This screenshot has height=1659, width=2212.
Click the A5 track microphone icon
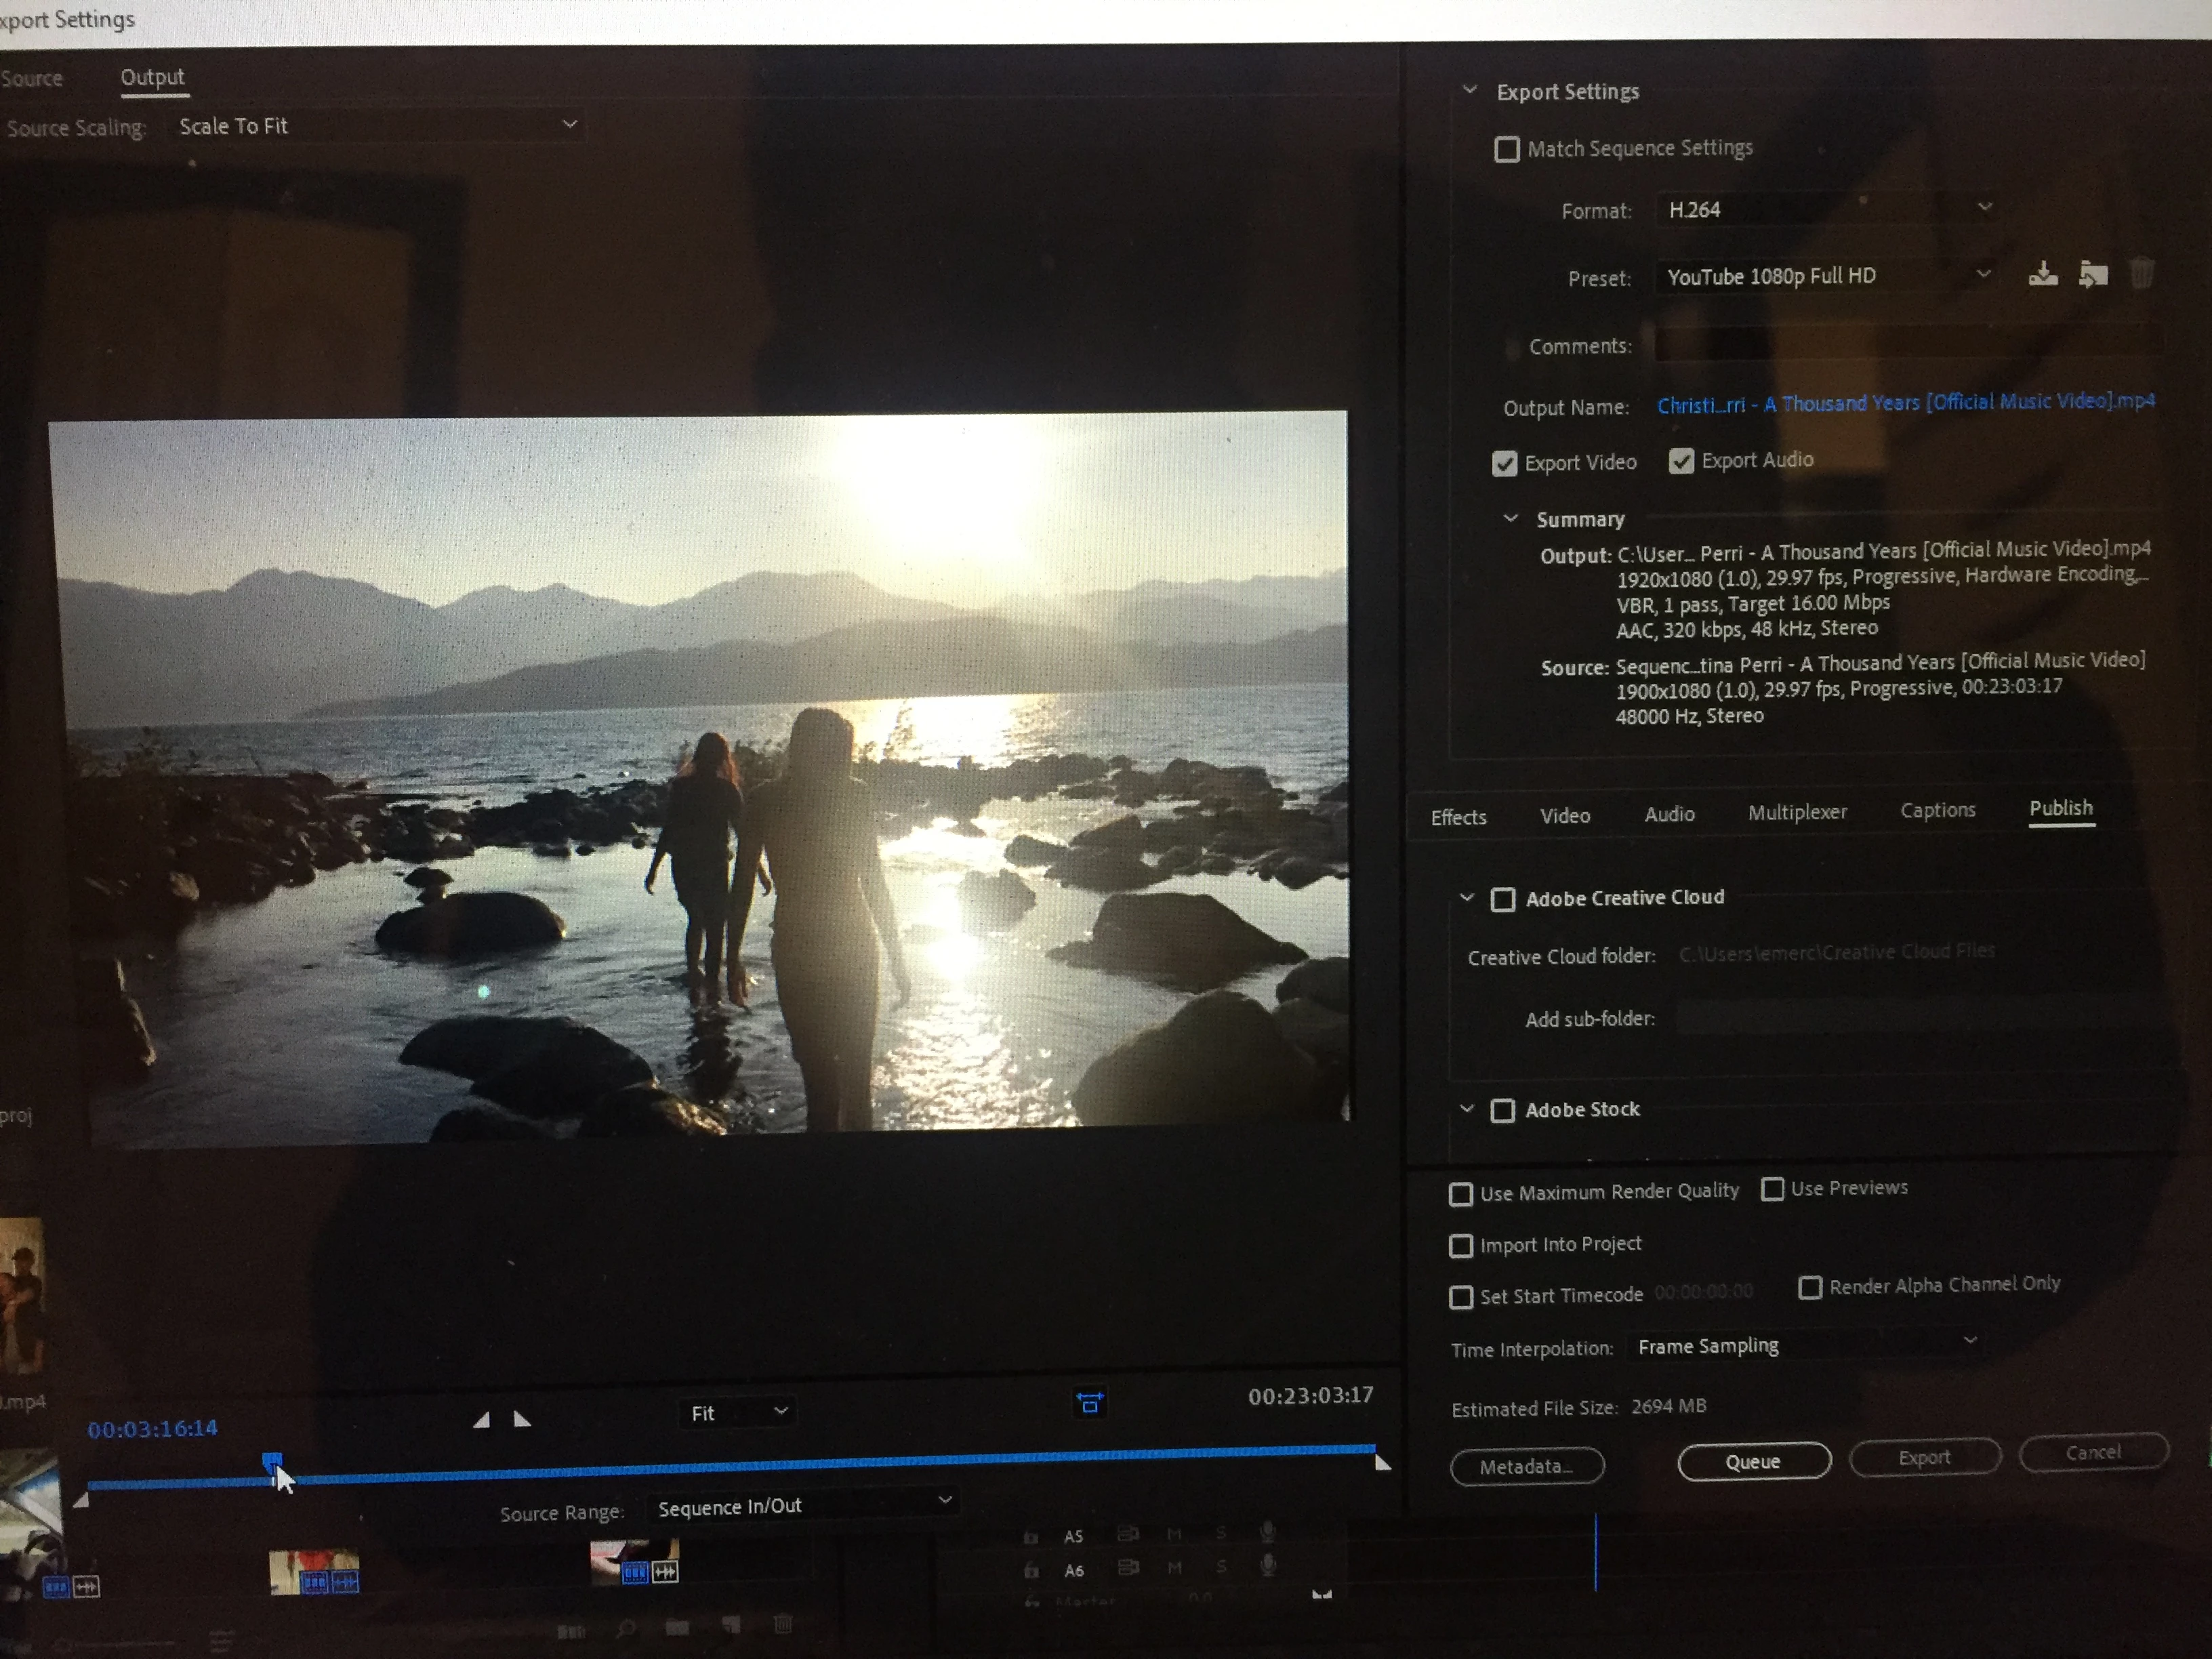point(1267,1531)
